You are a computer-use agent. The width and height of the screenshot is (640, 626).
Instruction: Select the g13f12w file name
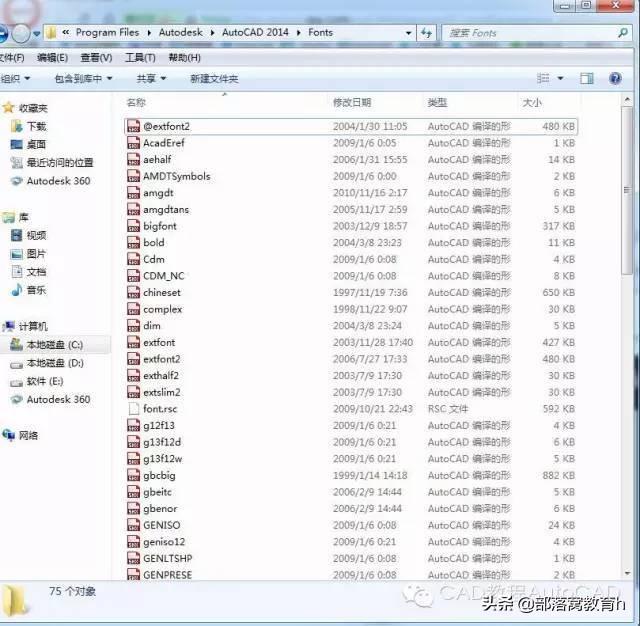[162, 459]
